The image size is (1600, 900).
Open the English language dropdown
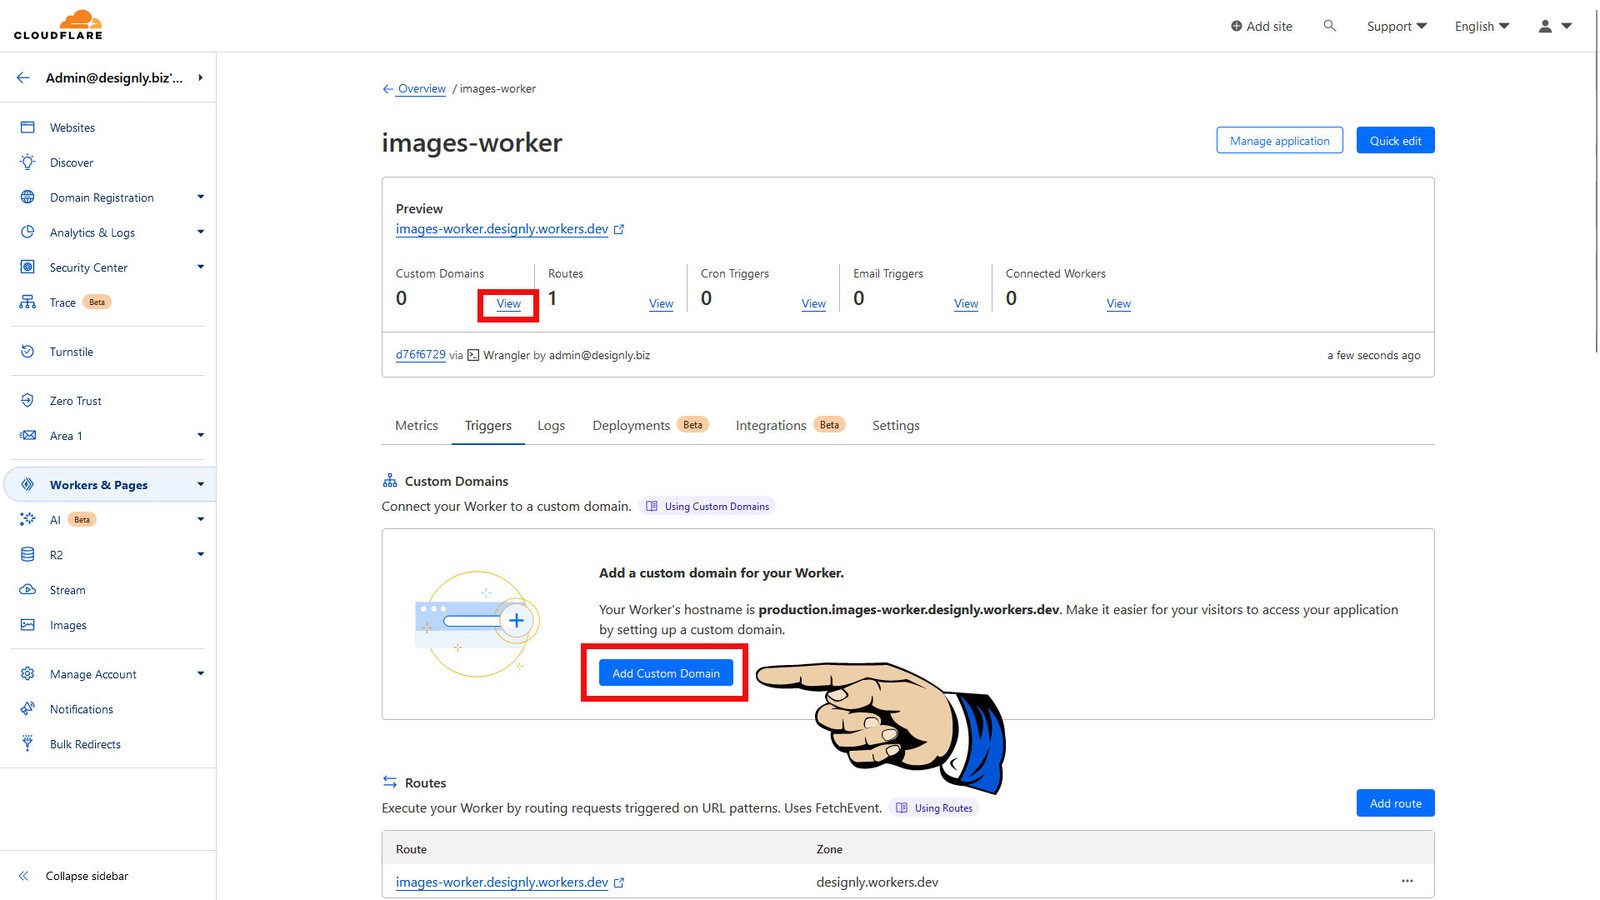(x=1481, y=26)
